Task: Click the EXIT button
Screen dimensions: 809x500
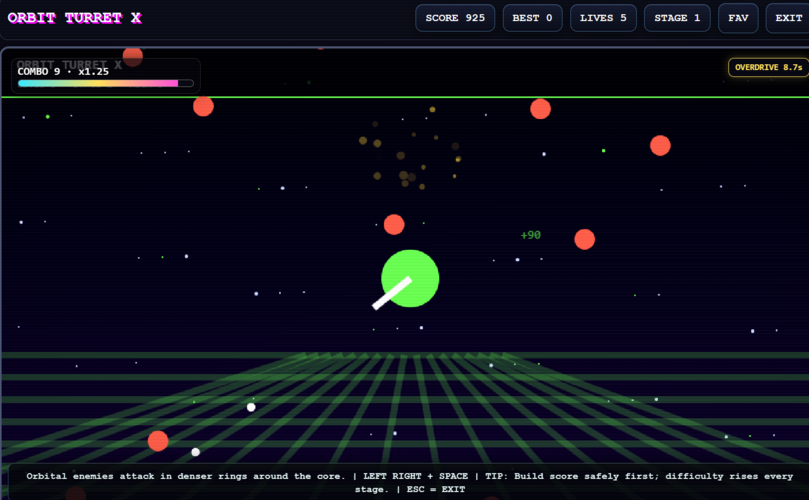Action: (788, 18)
